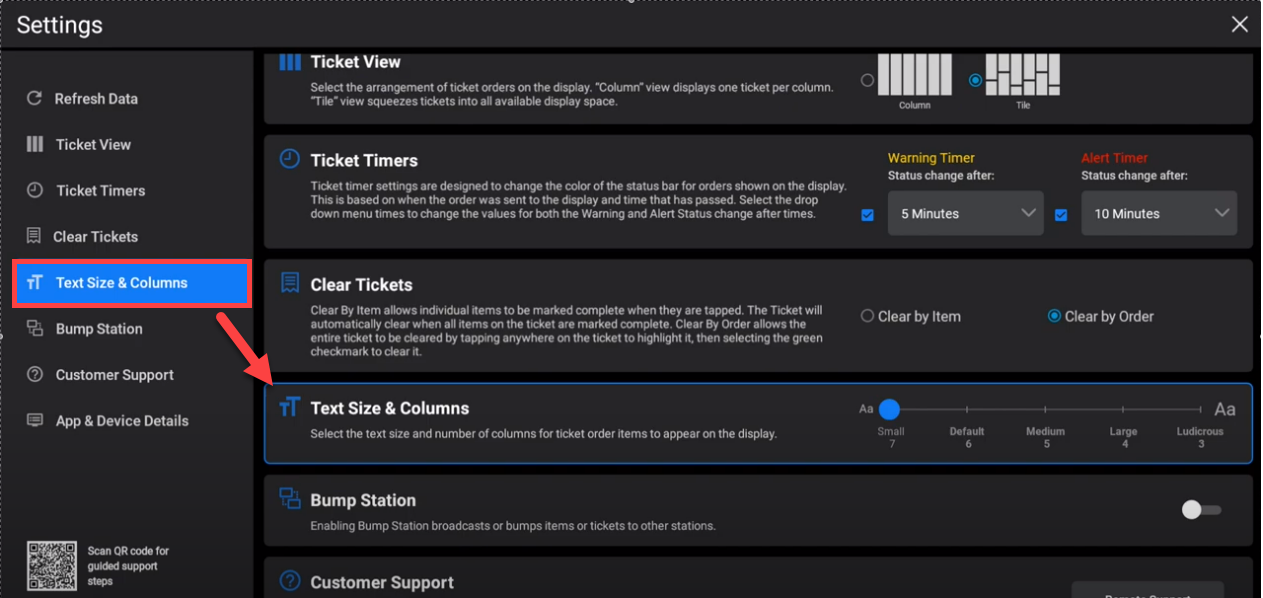
Task: Go to Ticket View in sidebar menu
Action: click(x=93, y=145)
